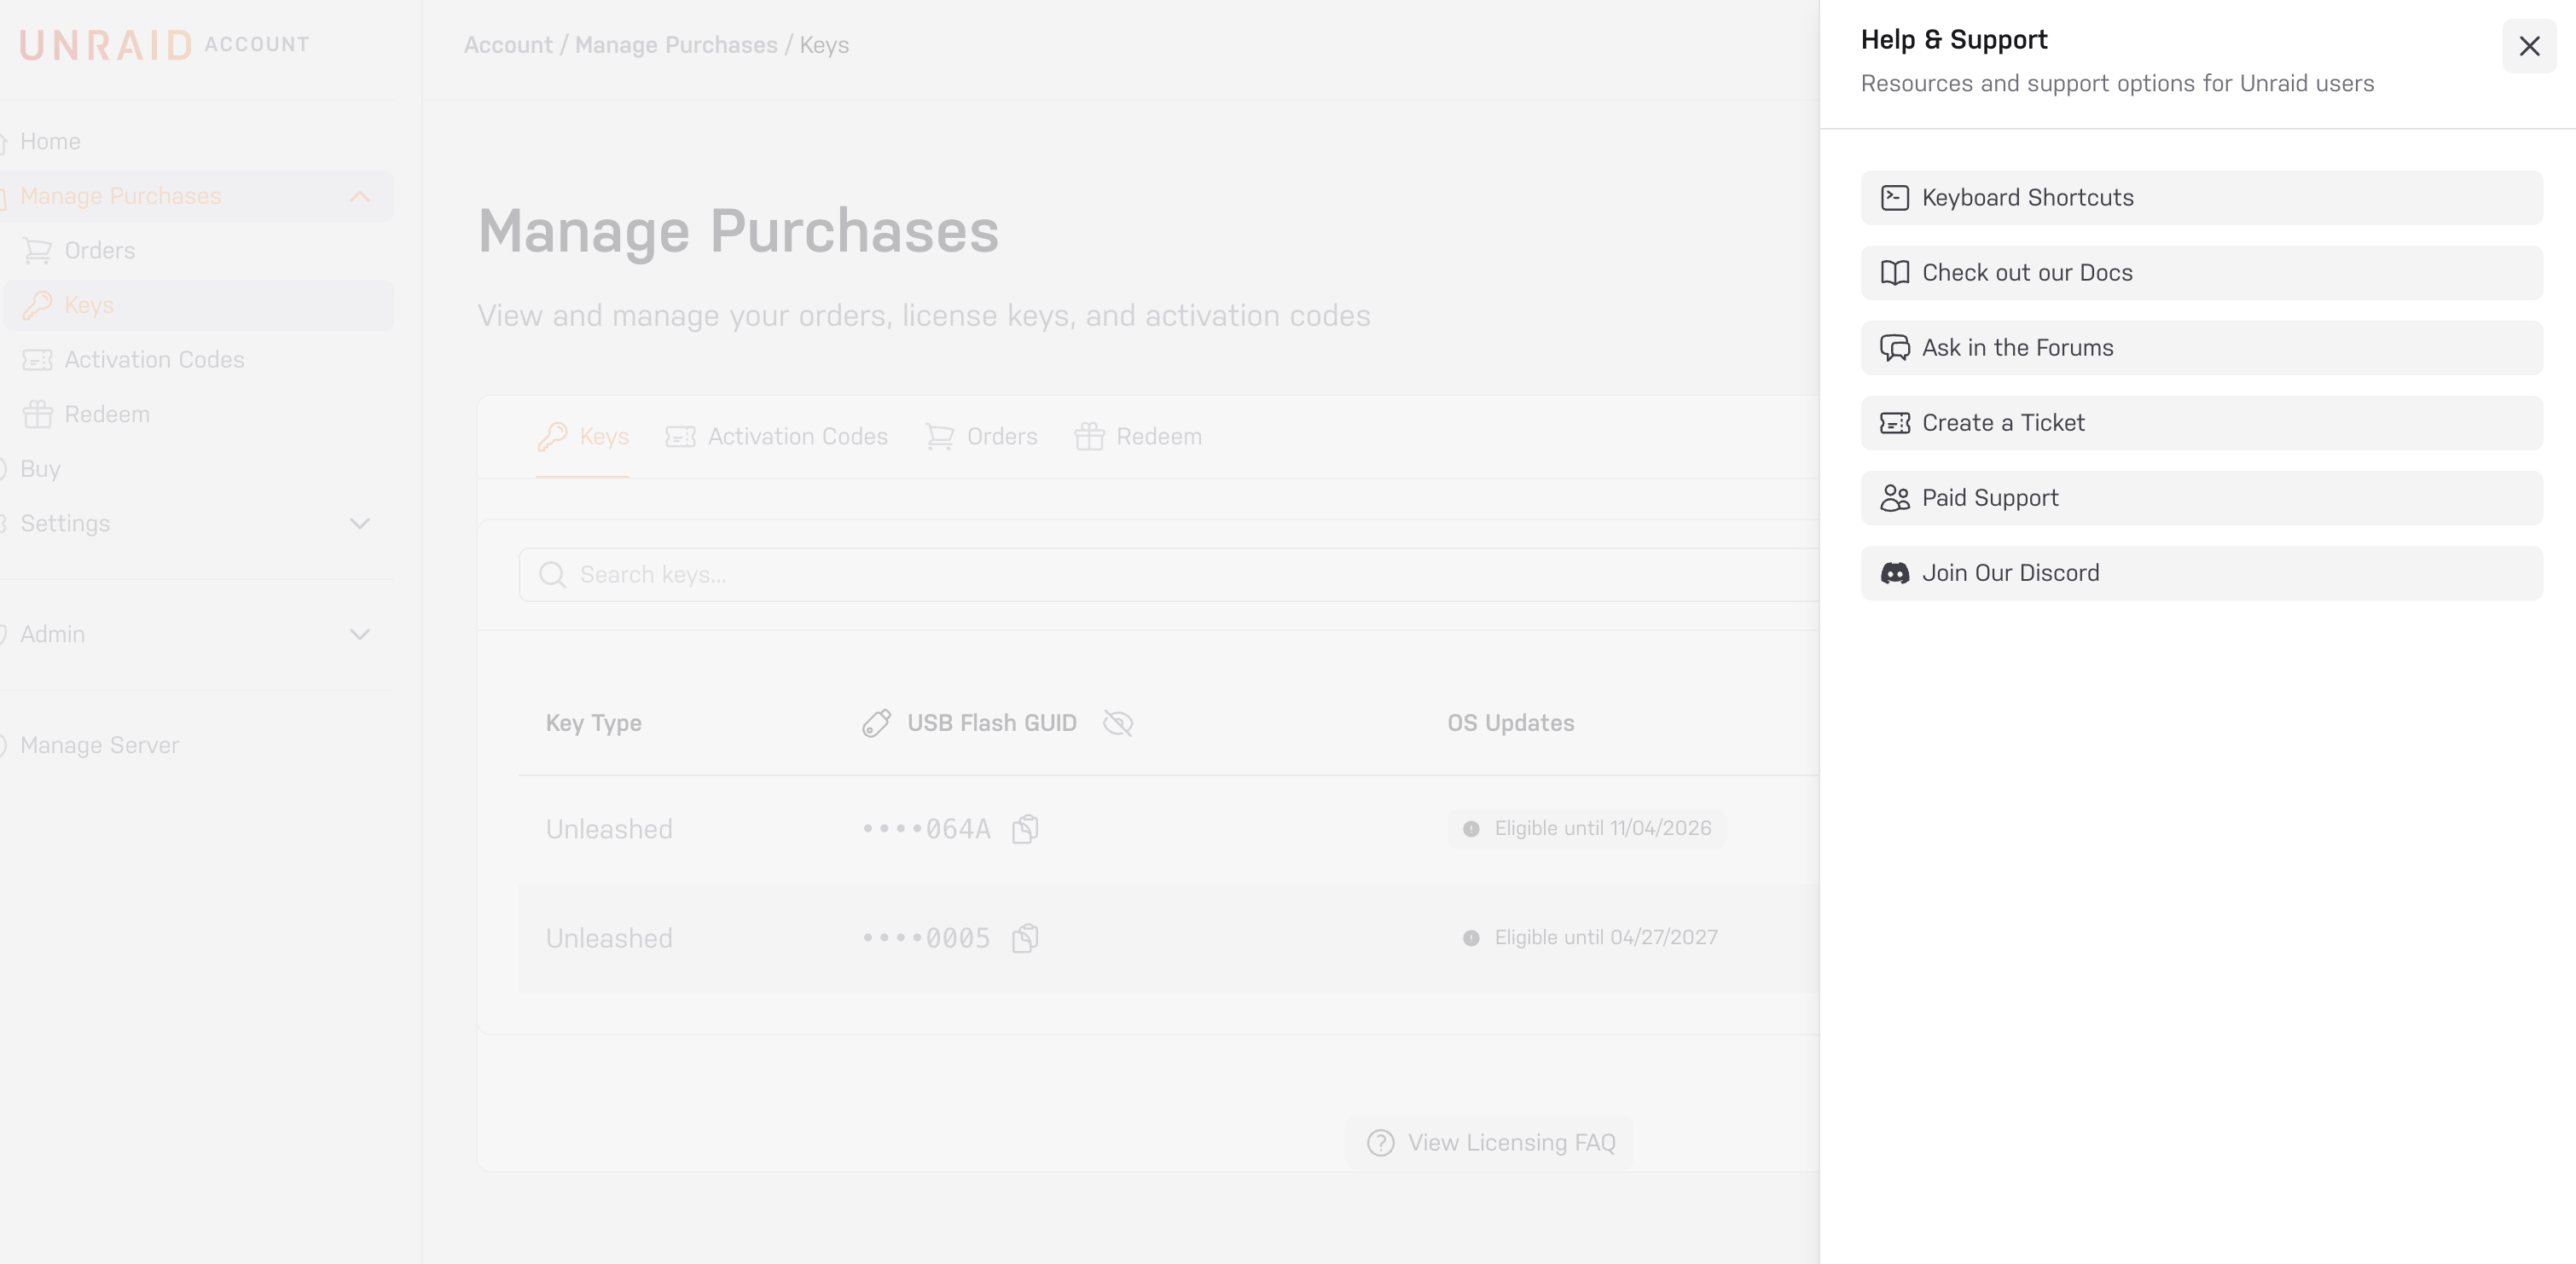2576x1264 pixels.
Task: Open Join Our Discord link
Action: 2010,573
